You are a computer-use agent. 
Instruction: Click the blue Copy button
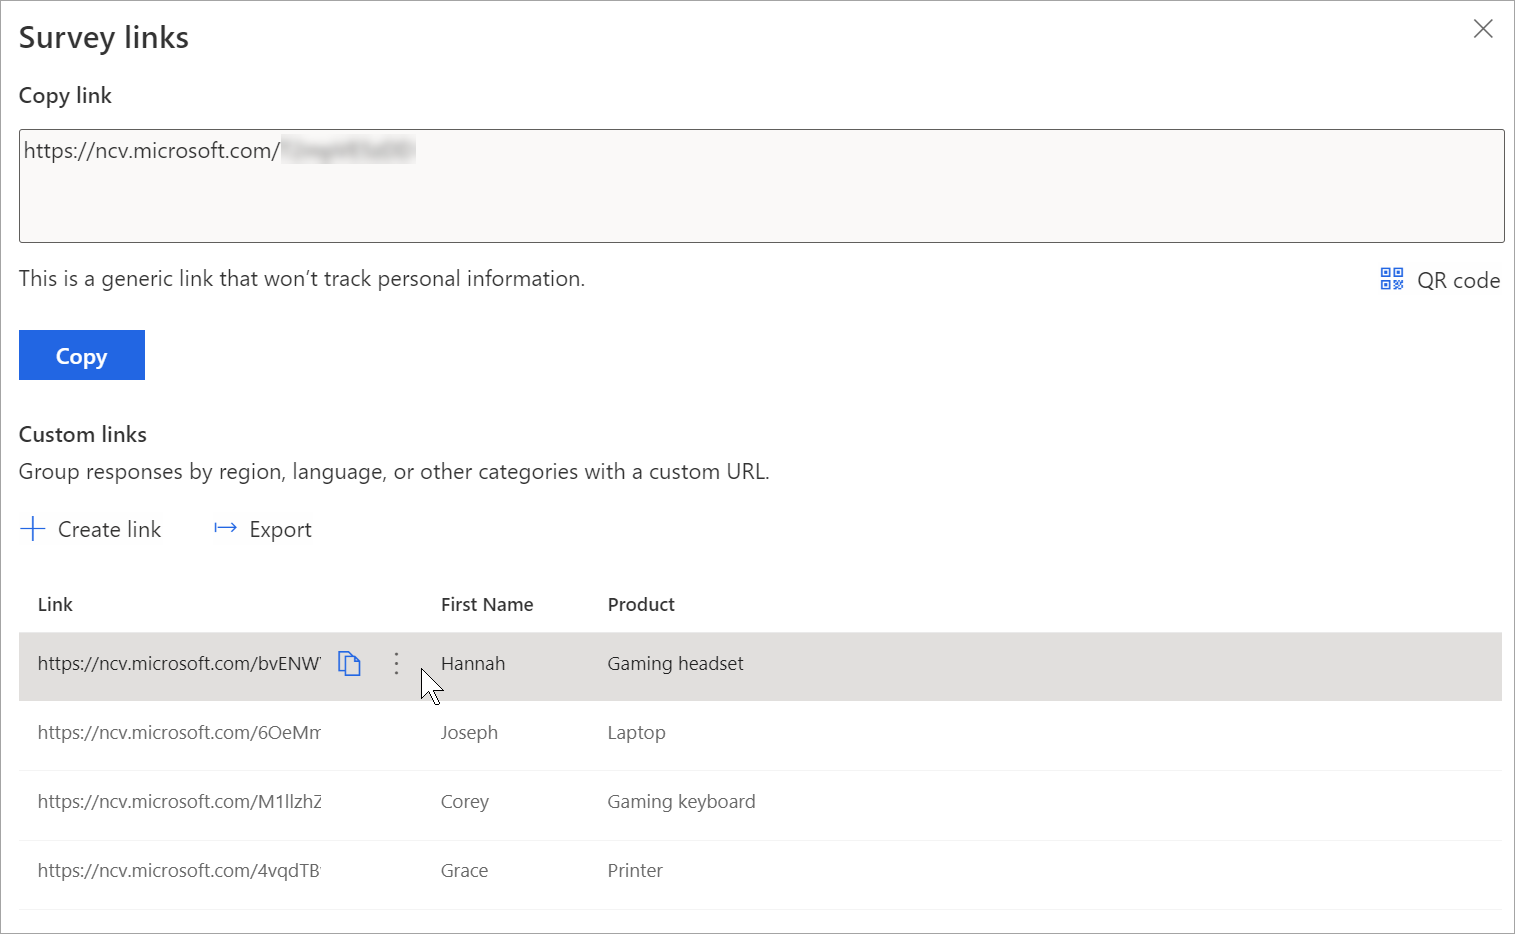(x=81, y=355)
